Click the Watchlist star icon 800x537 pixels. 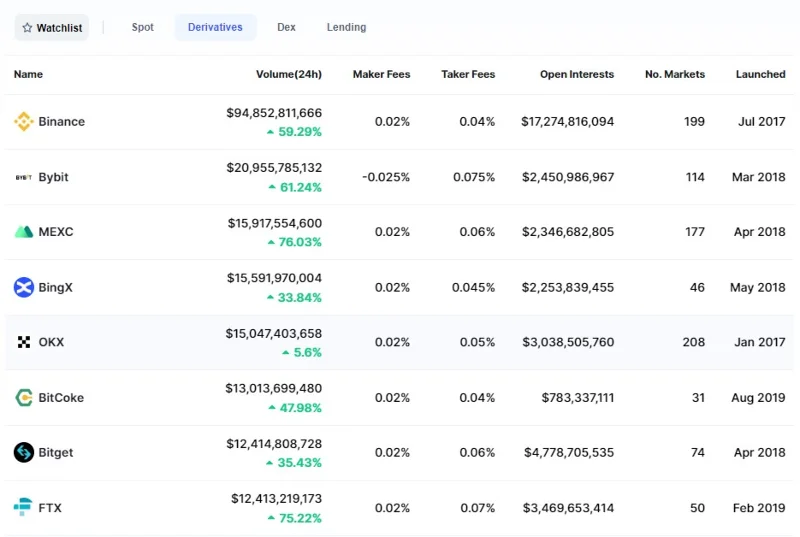point(27,28)
